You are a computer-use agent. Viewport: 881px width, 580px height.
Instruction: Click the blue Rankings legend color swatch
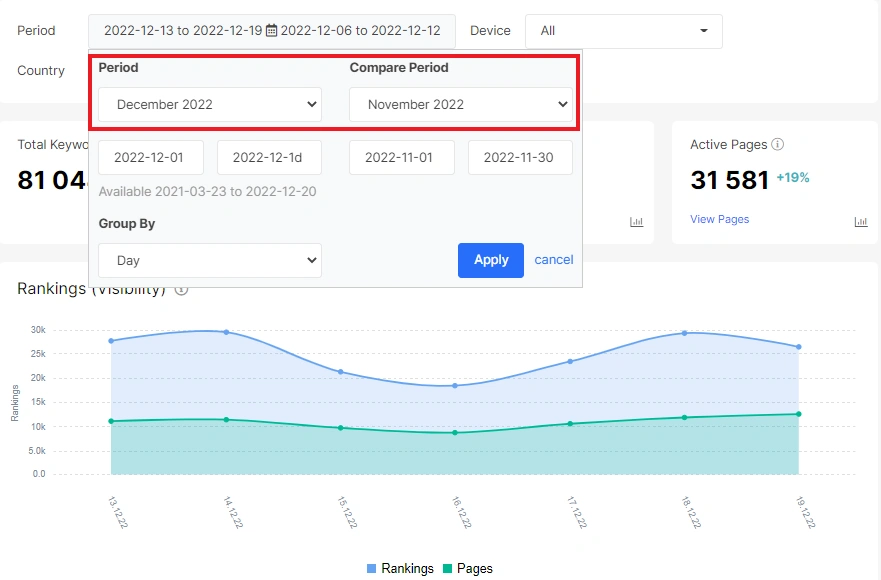tap(370, 567)
